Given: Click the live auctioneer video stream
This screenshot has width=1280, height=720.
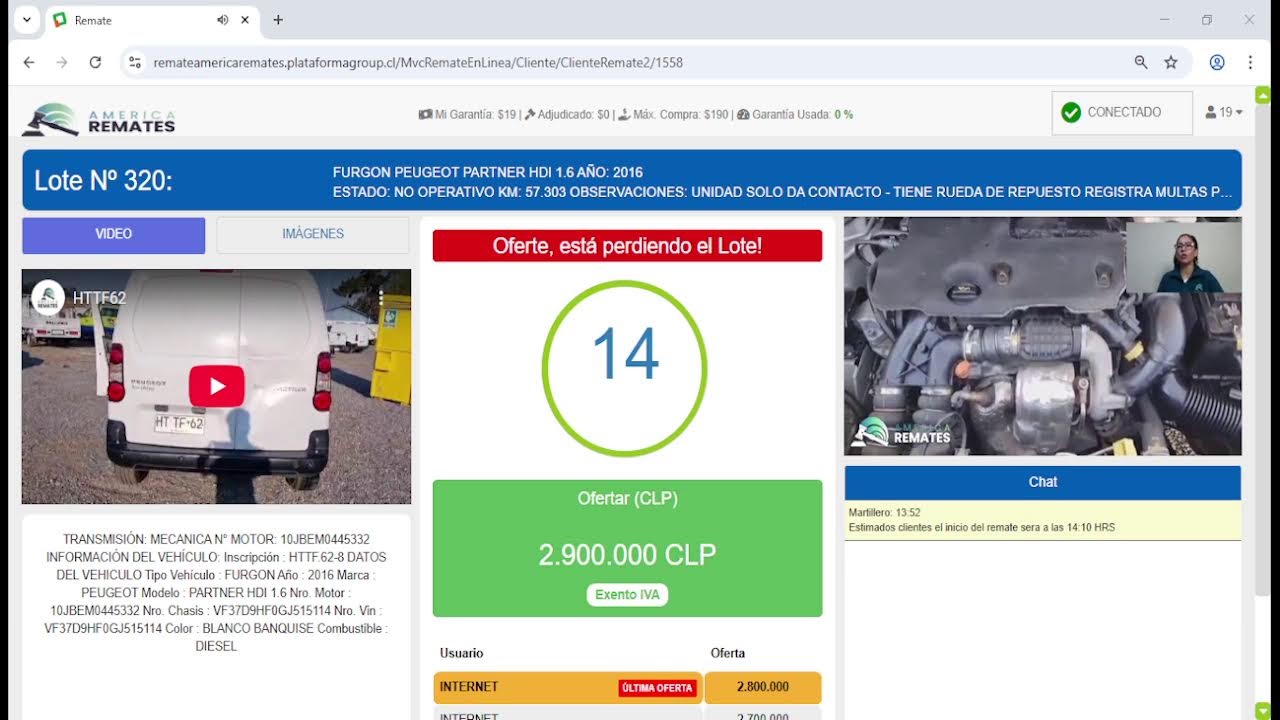Looking at the screenshot, I should coord(1043,336).
